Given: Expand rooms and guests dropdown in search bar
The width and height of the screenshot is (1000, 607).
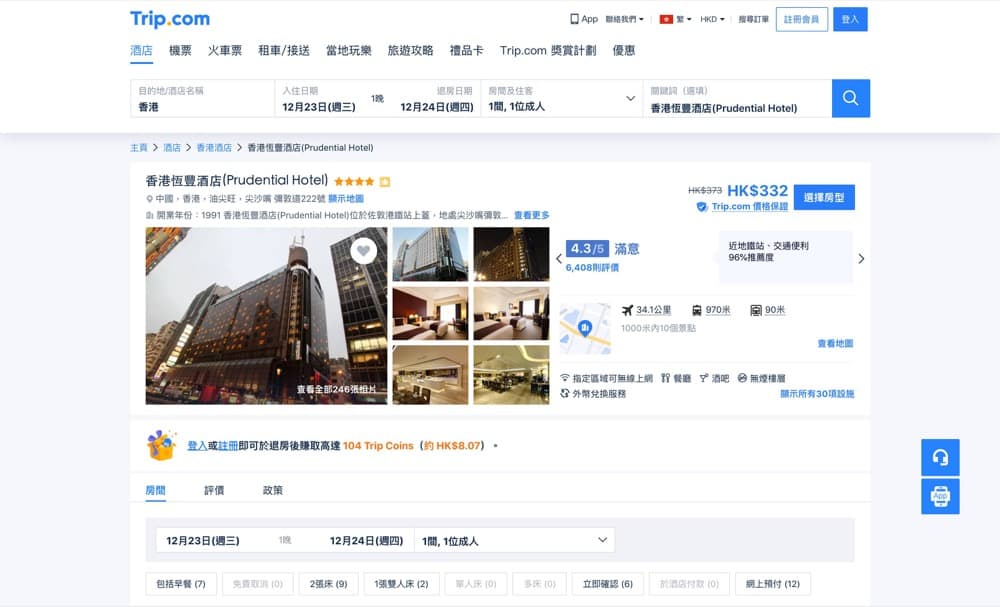Looking at the screenshot, I should pos(630,98).
